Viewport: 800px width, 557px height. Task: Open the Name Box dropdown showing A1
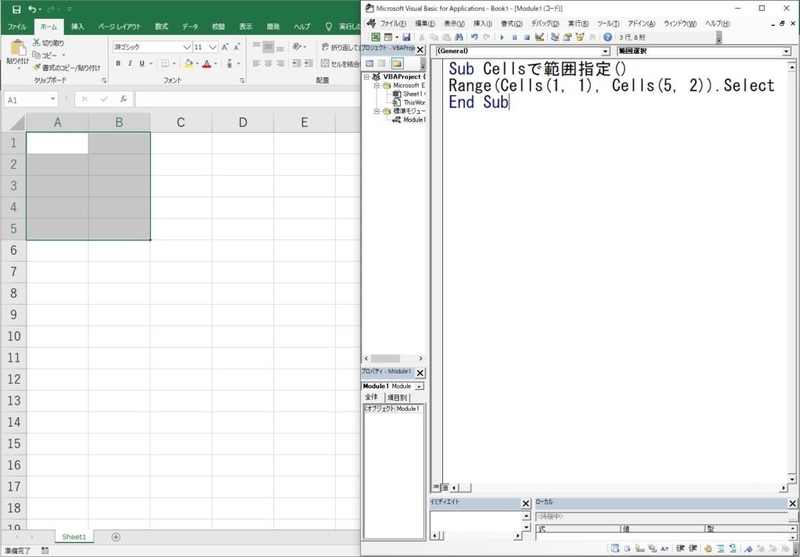coord(53,99)
